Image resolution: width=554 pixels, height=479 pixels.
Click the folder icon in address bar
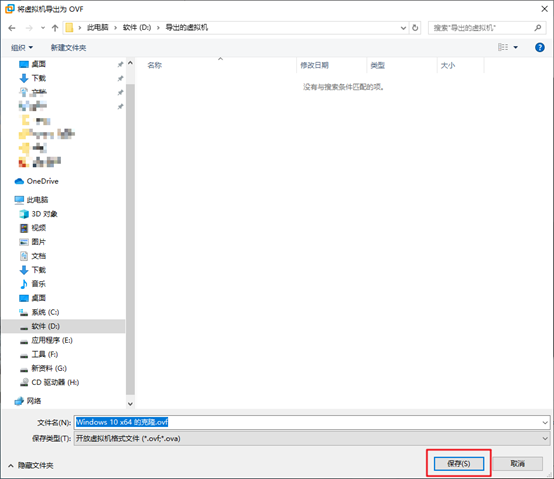pos(70,28)
